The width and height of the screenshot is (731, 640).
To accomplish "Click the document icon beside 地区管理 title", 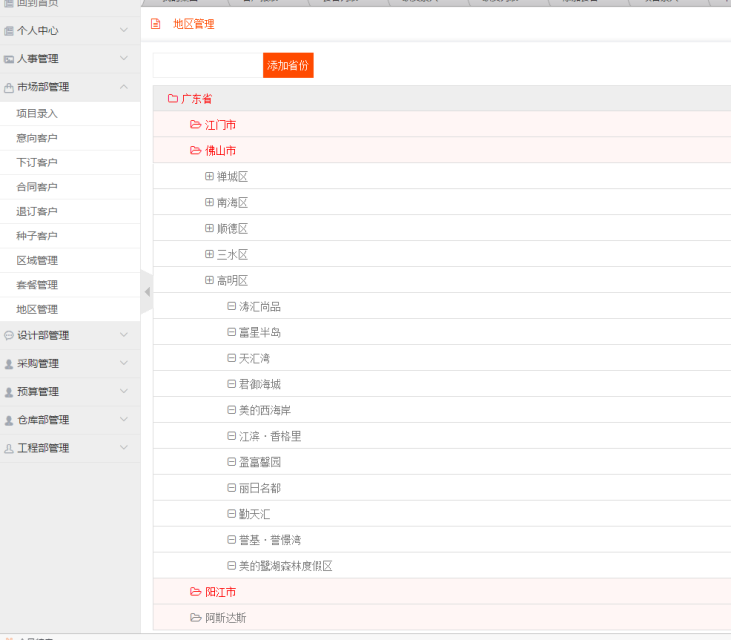I will (156, 24).
